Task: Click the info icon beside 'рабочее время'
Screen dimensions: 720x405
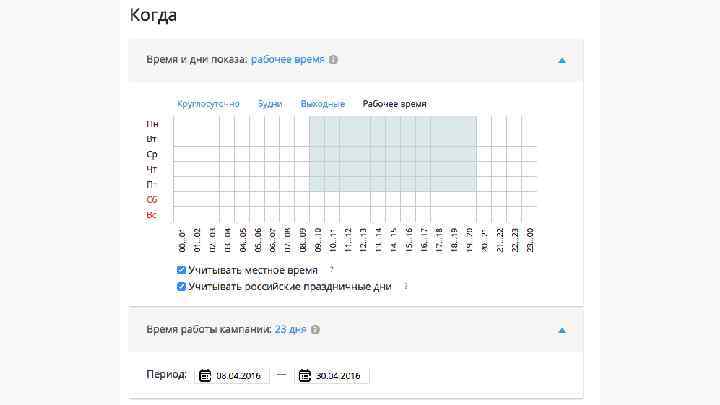Action: pos(333,60)
